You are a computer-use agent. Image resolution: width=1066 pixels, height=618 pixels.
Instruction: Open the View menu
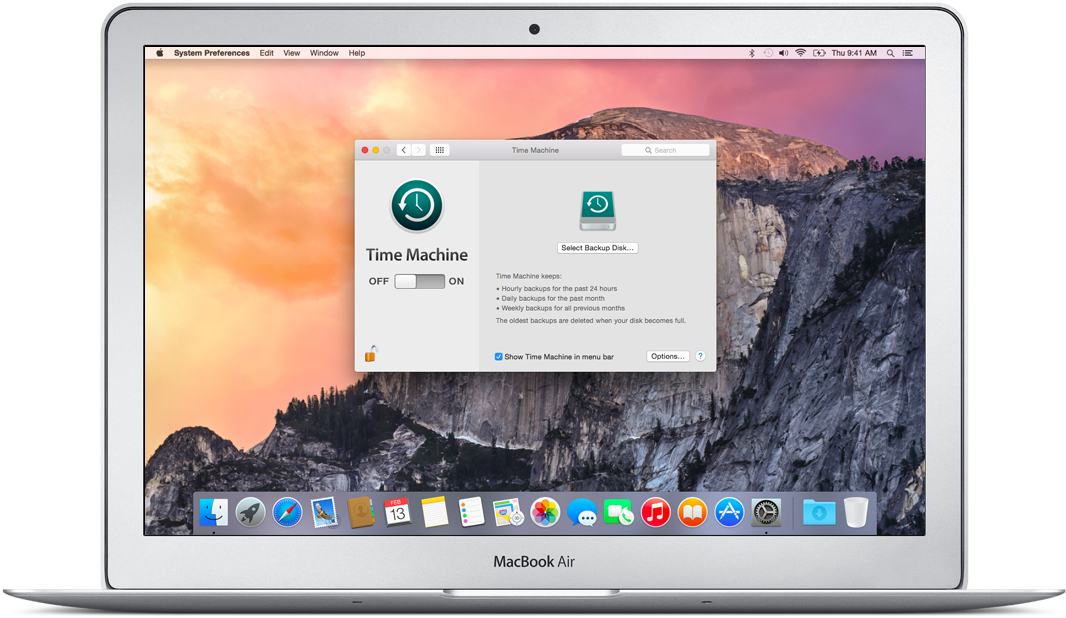tap(292, 53)
